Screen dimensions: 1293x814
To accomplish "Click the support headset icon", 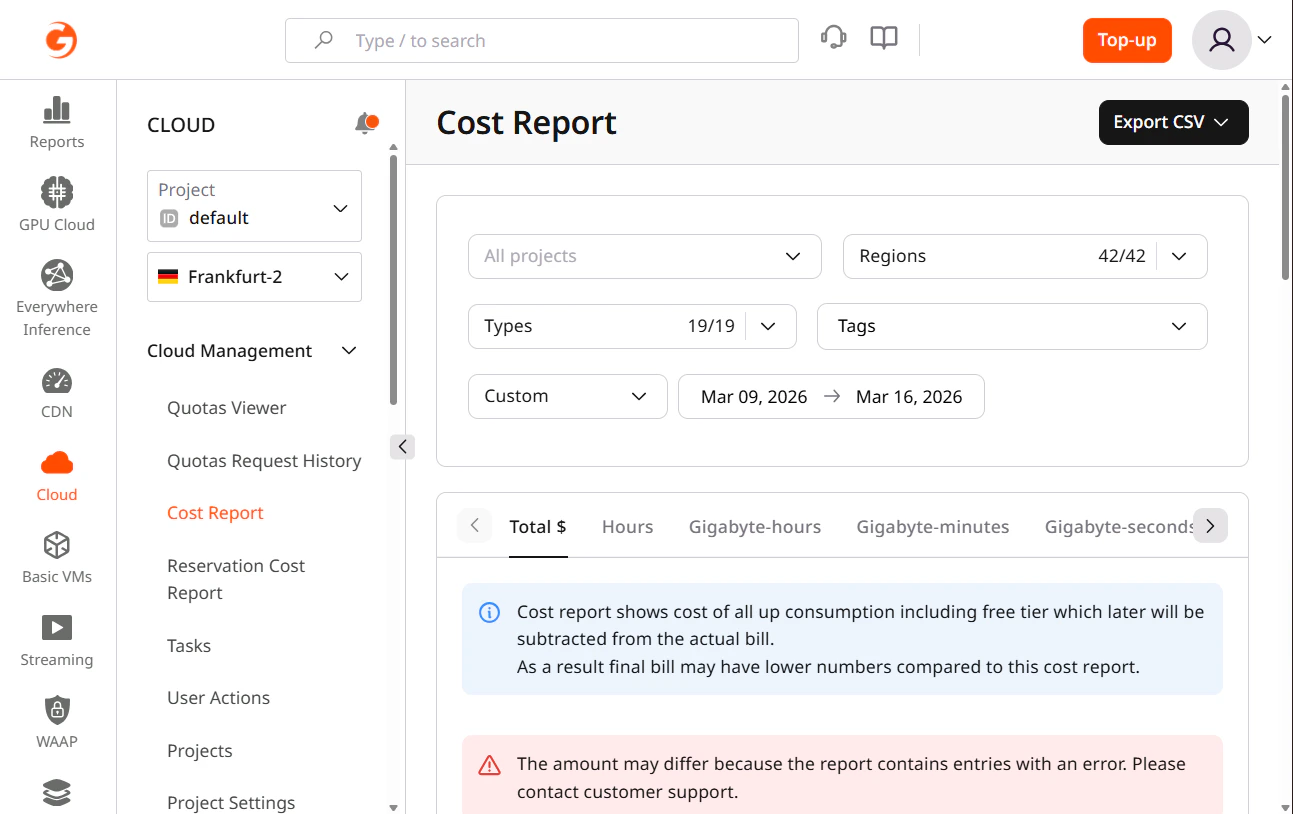I will [x=833, y=36].
